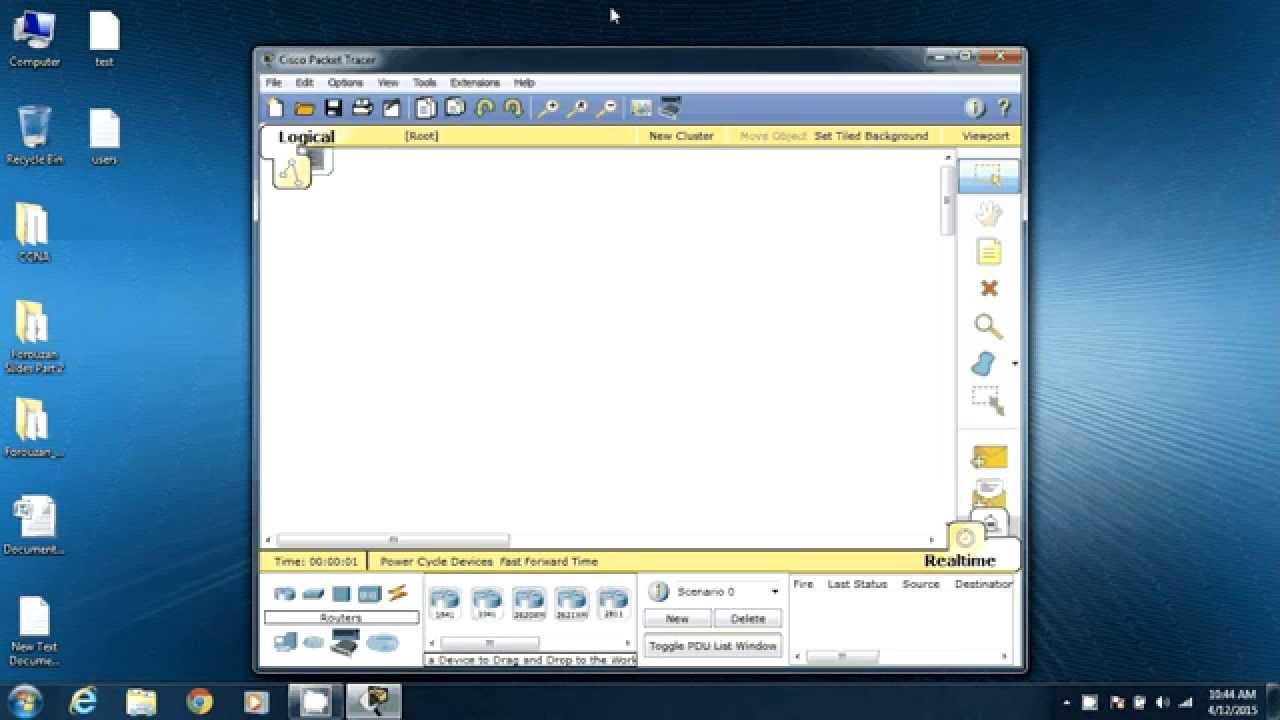Select the WAN Emulation cloud category

click(x=314, y=643)
